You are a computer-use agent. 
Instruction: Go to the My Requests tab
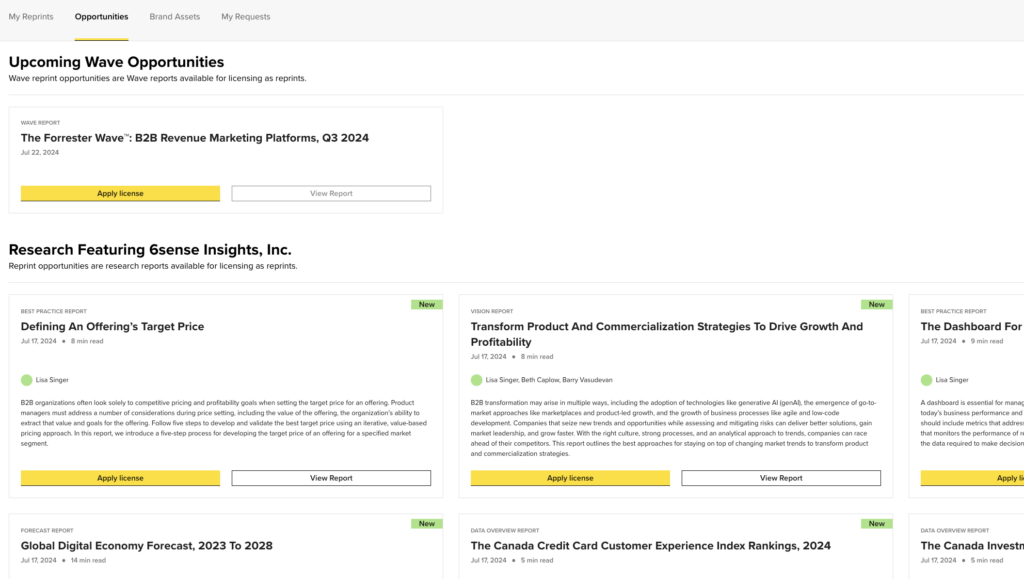[246, 17]
